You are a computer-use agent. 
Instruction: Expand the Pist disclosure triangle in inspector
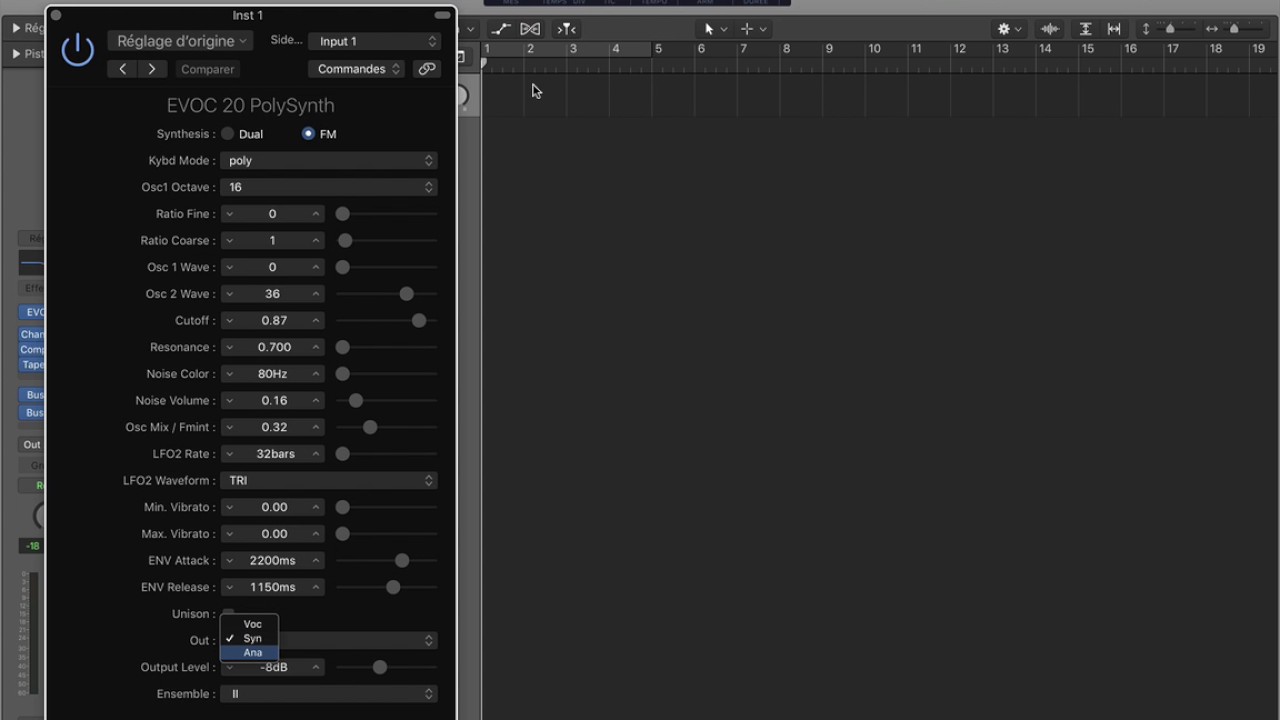(16, 54)
